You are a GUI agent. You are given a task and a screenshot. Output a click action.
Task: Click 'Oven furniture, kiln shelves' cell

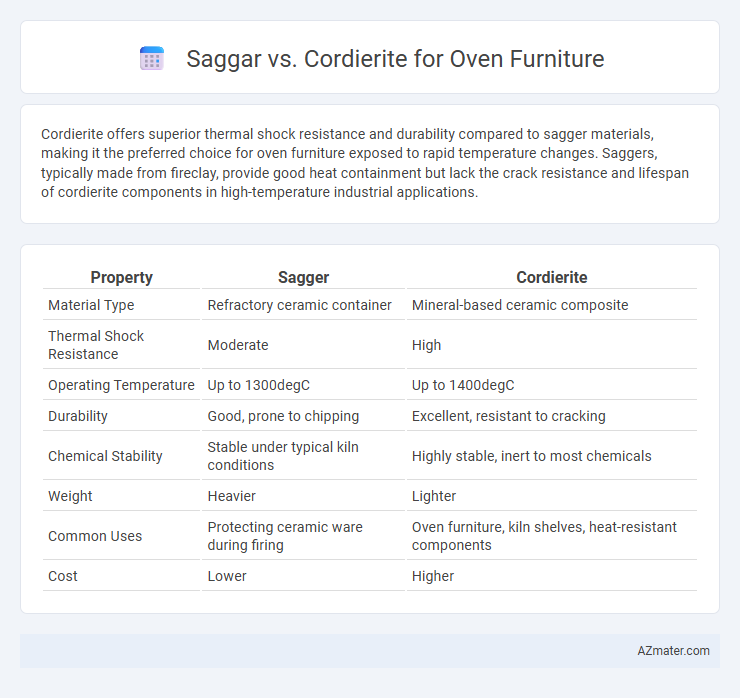click(x=544, y=536)
